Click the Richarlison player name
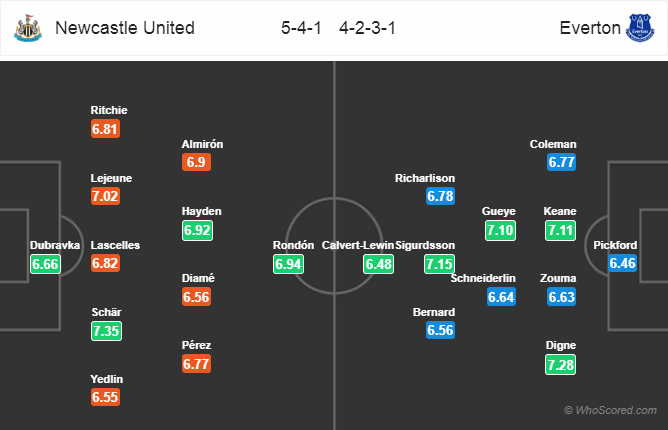This screenshot has width=668, height=430. (x=427, y=177)
